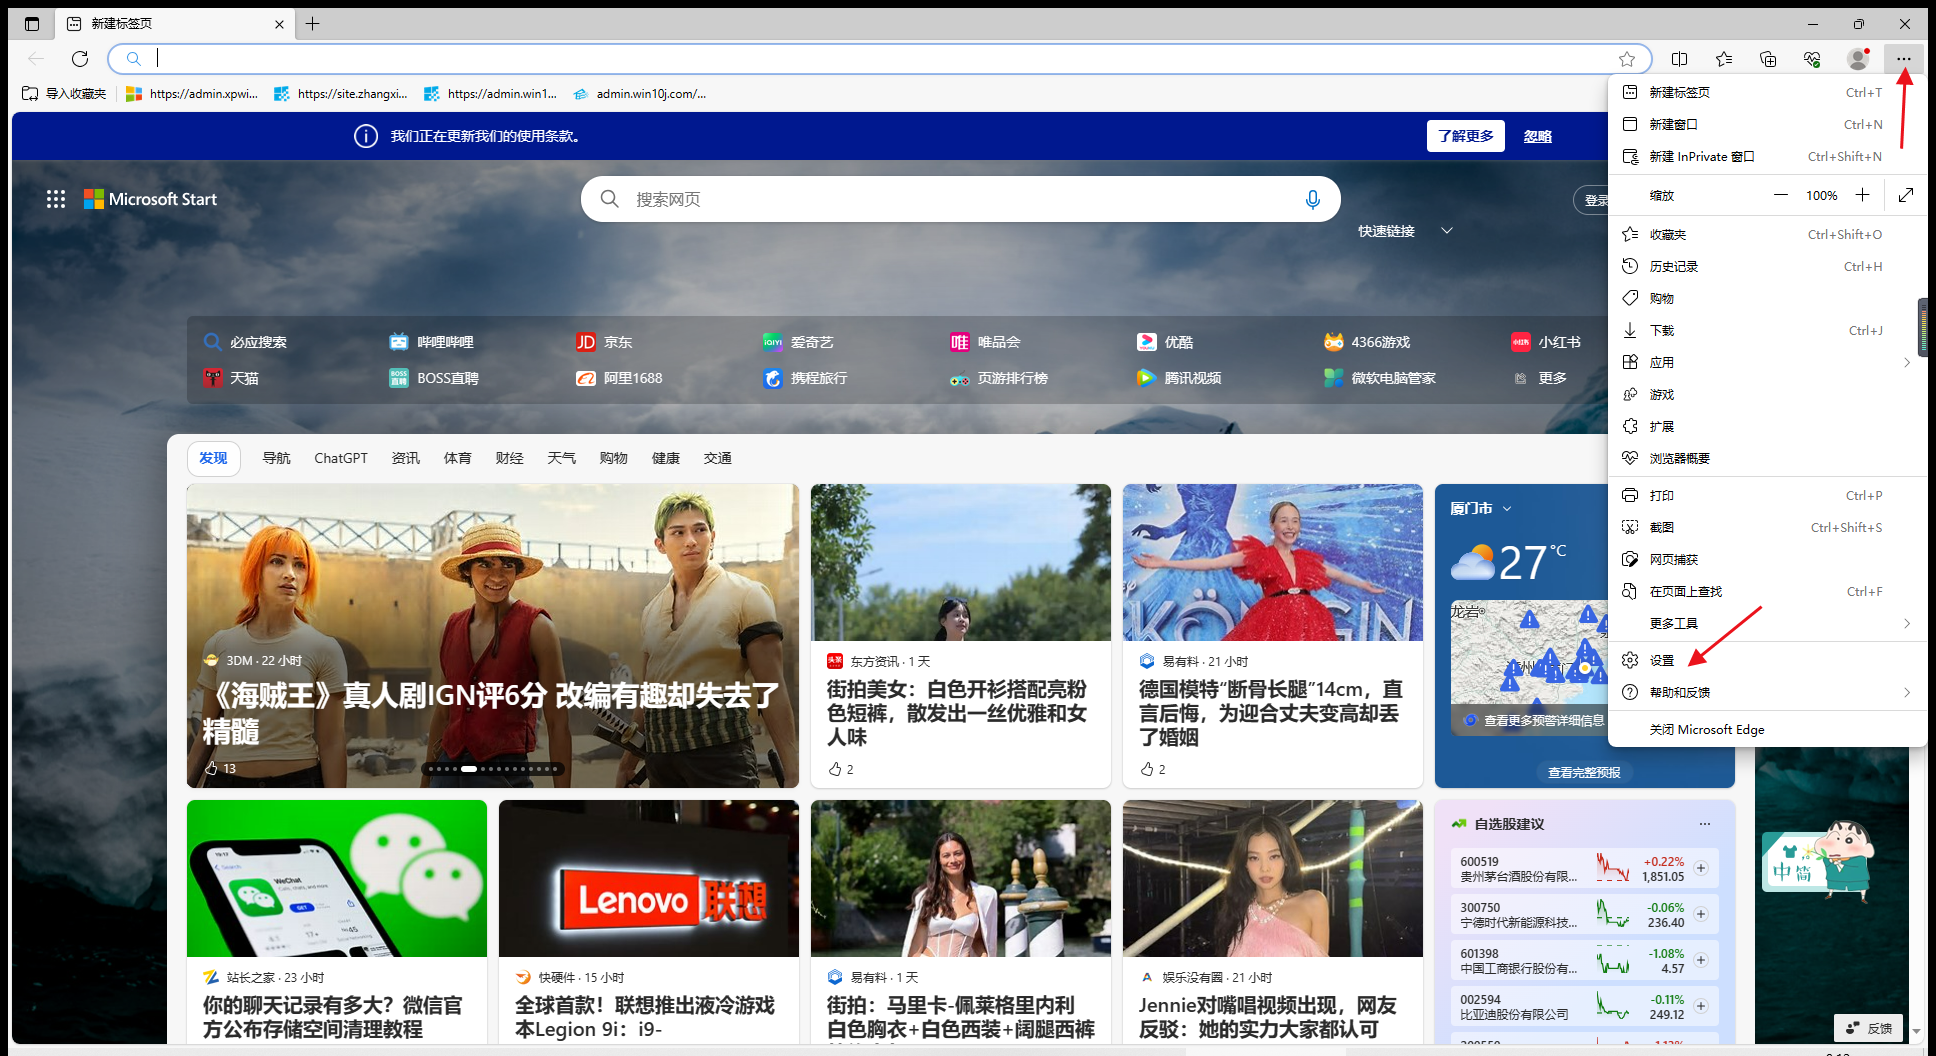Open Collections toolbar icon
The height and width of the screenshot is (1056, 1936).
1768,59
